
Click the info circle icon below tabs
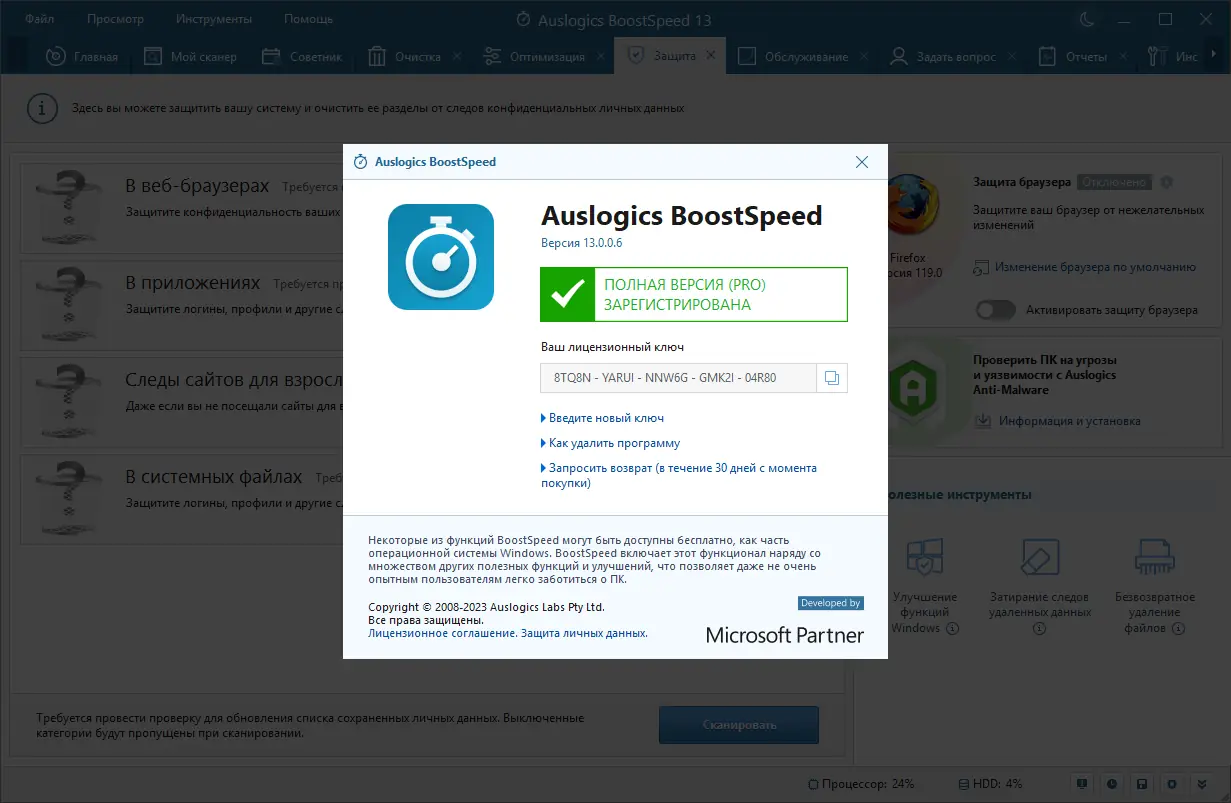click(42, 108)
